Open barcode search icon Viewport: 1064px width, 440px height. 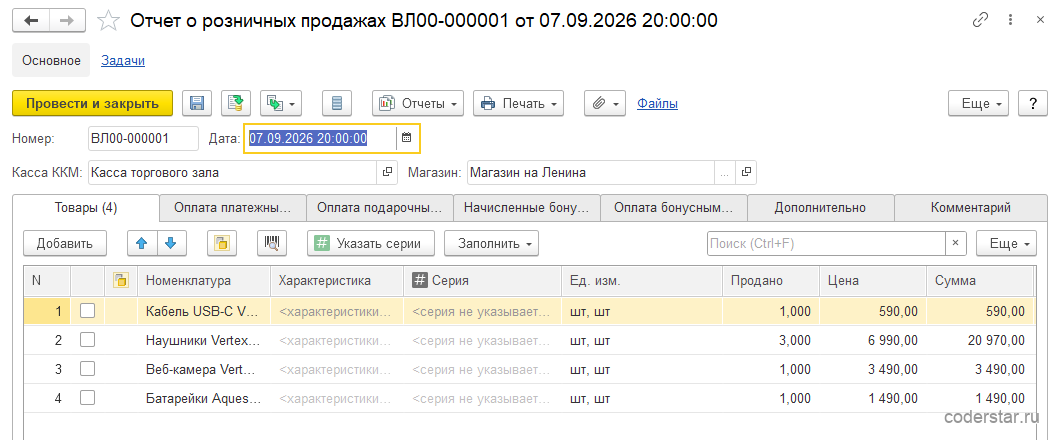pos(273,243)
